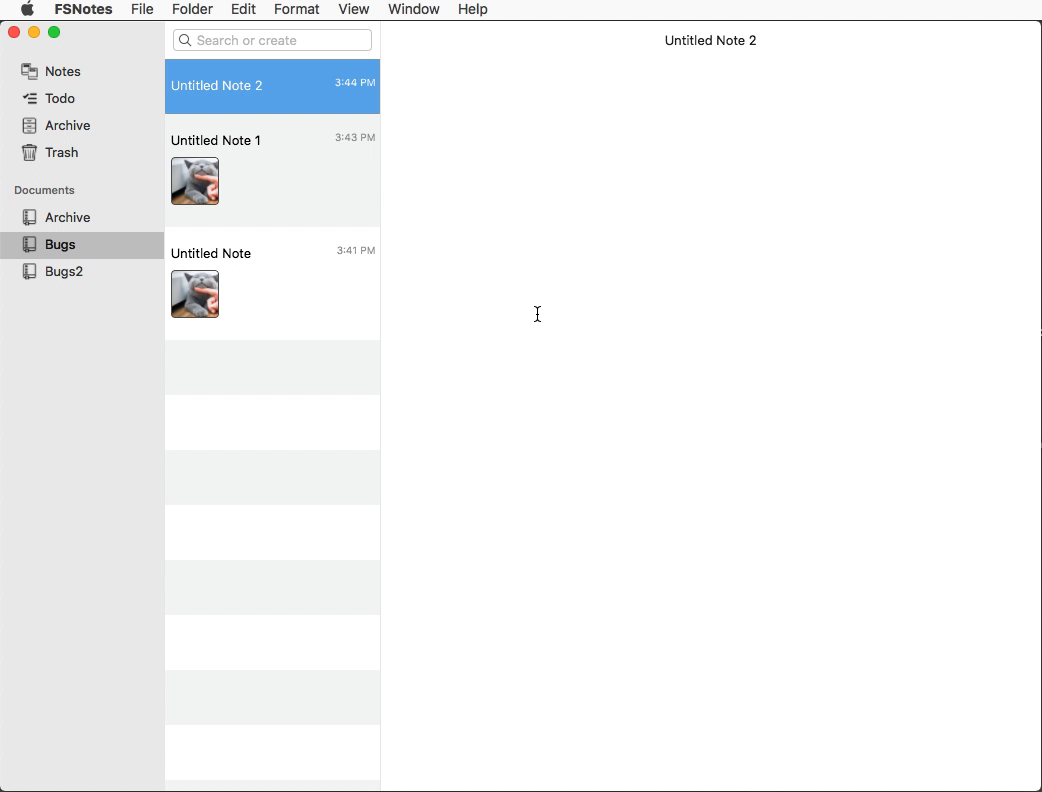The image size is (1042, 792).
Task: Click the Documents section header
Action: (44, 190)
